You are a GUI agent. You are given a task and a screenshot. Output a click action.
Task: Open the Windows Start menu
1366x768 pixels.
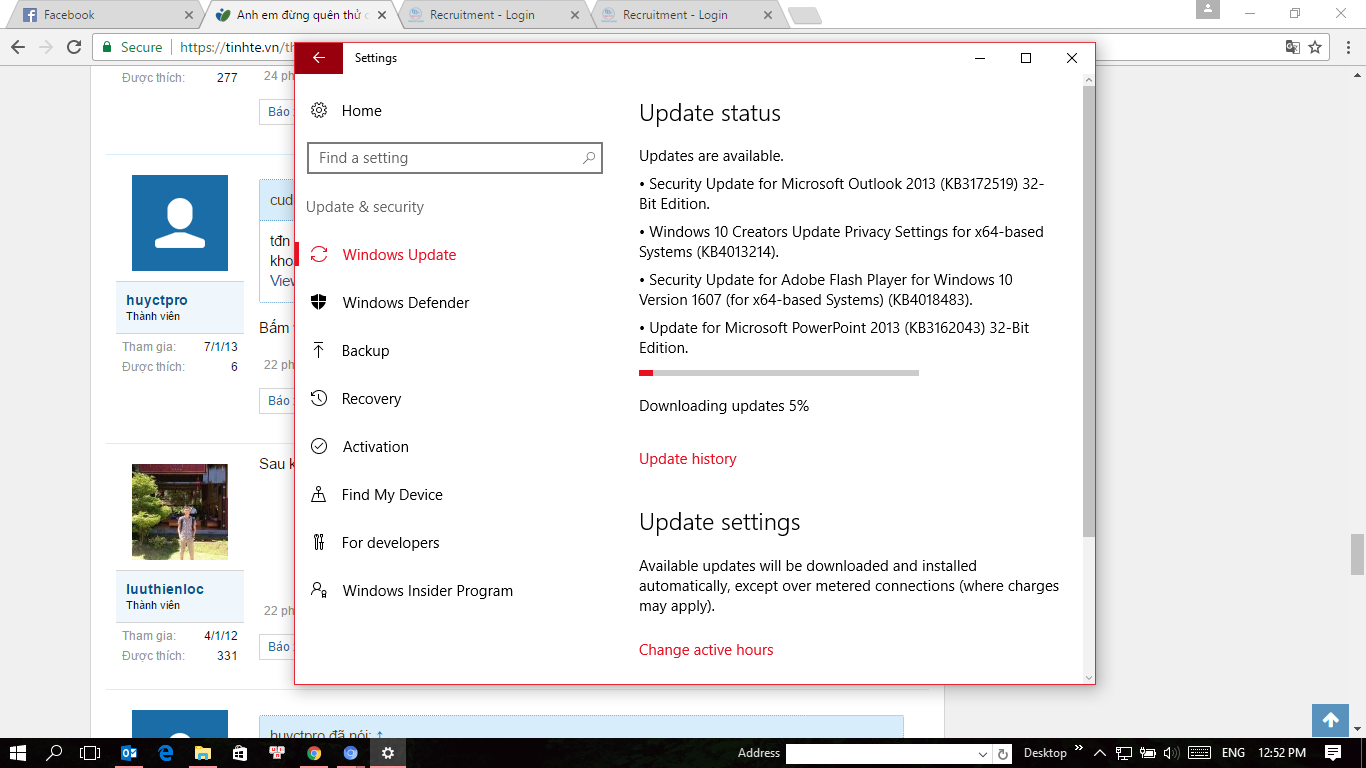pyautogui.click(x=18, y=753)
